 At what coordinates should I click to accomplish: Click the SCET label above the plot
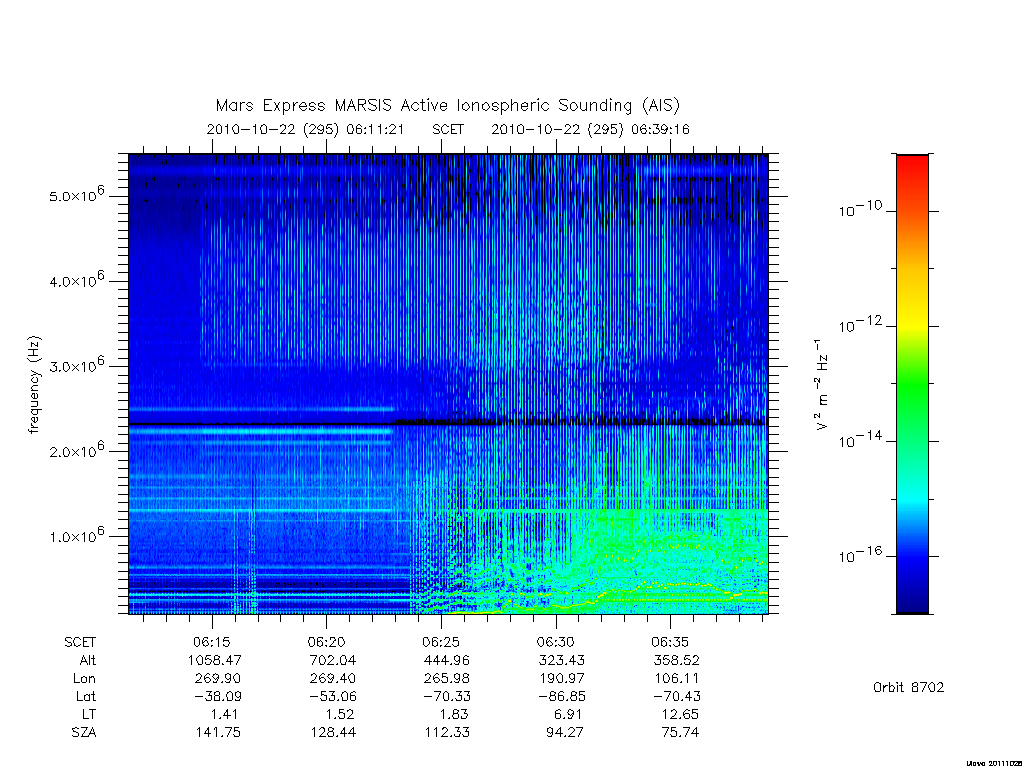point(448,129)
